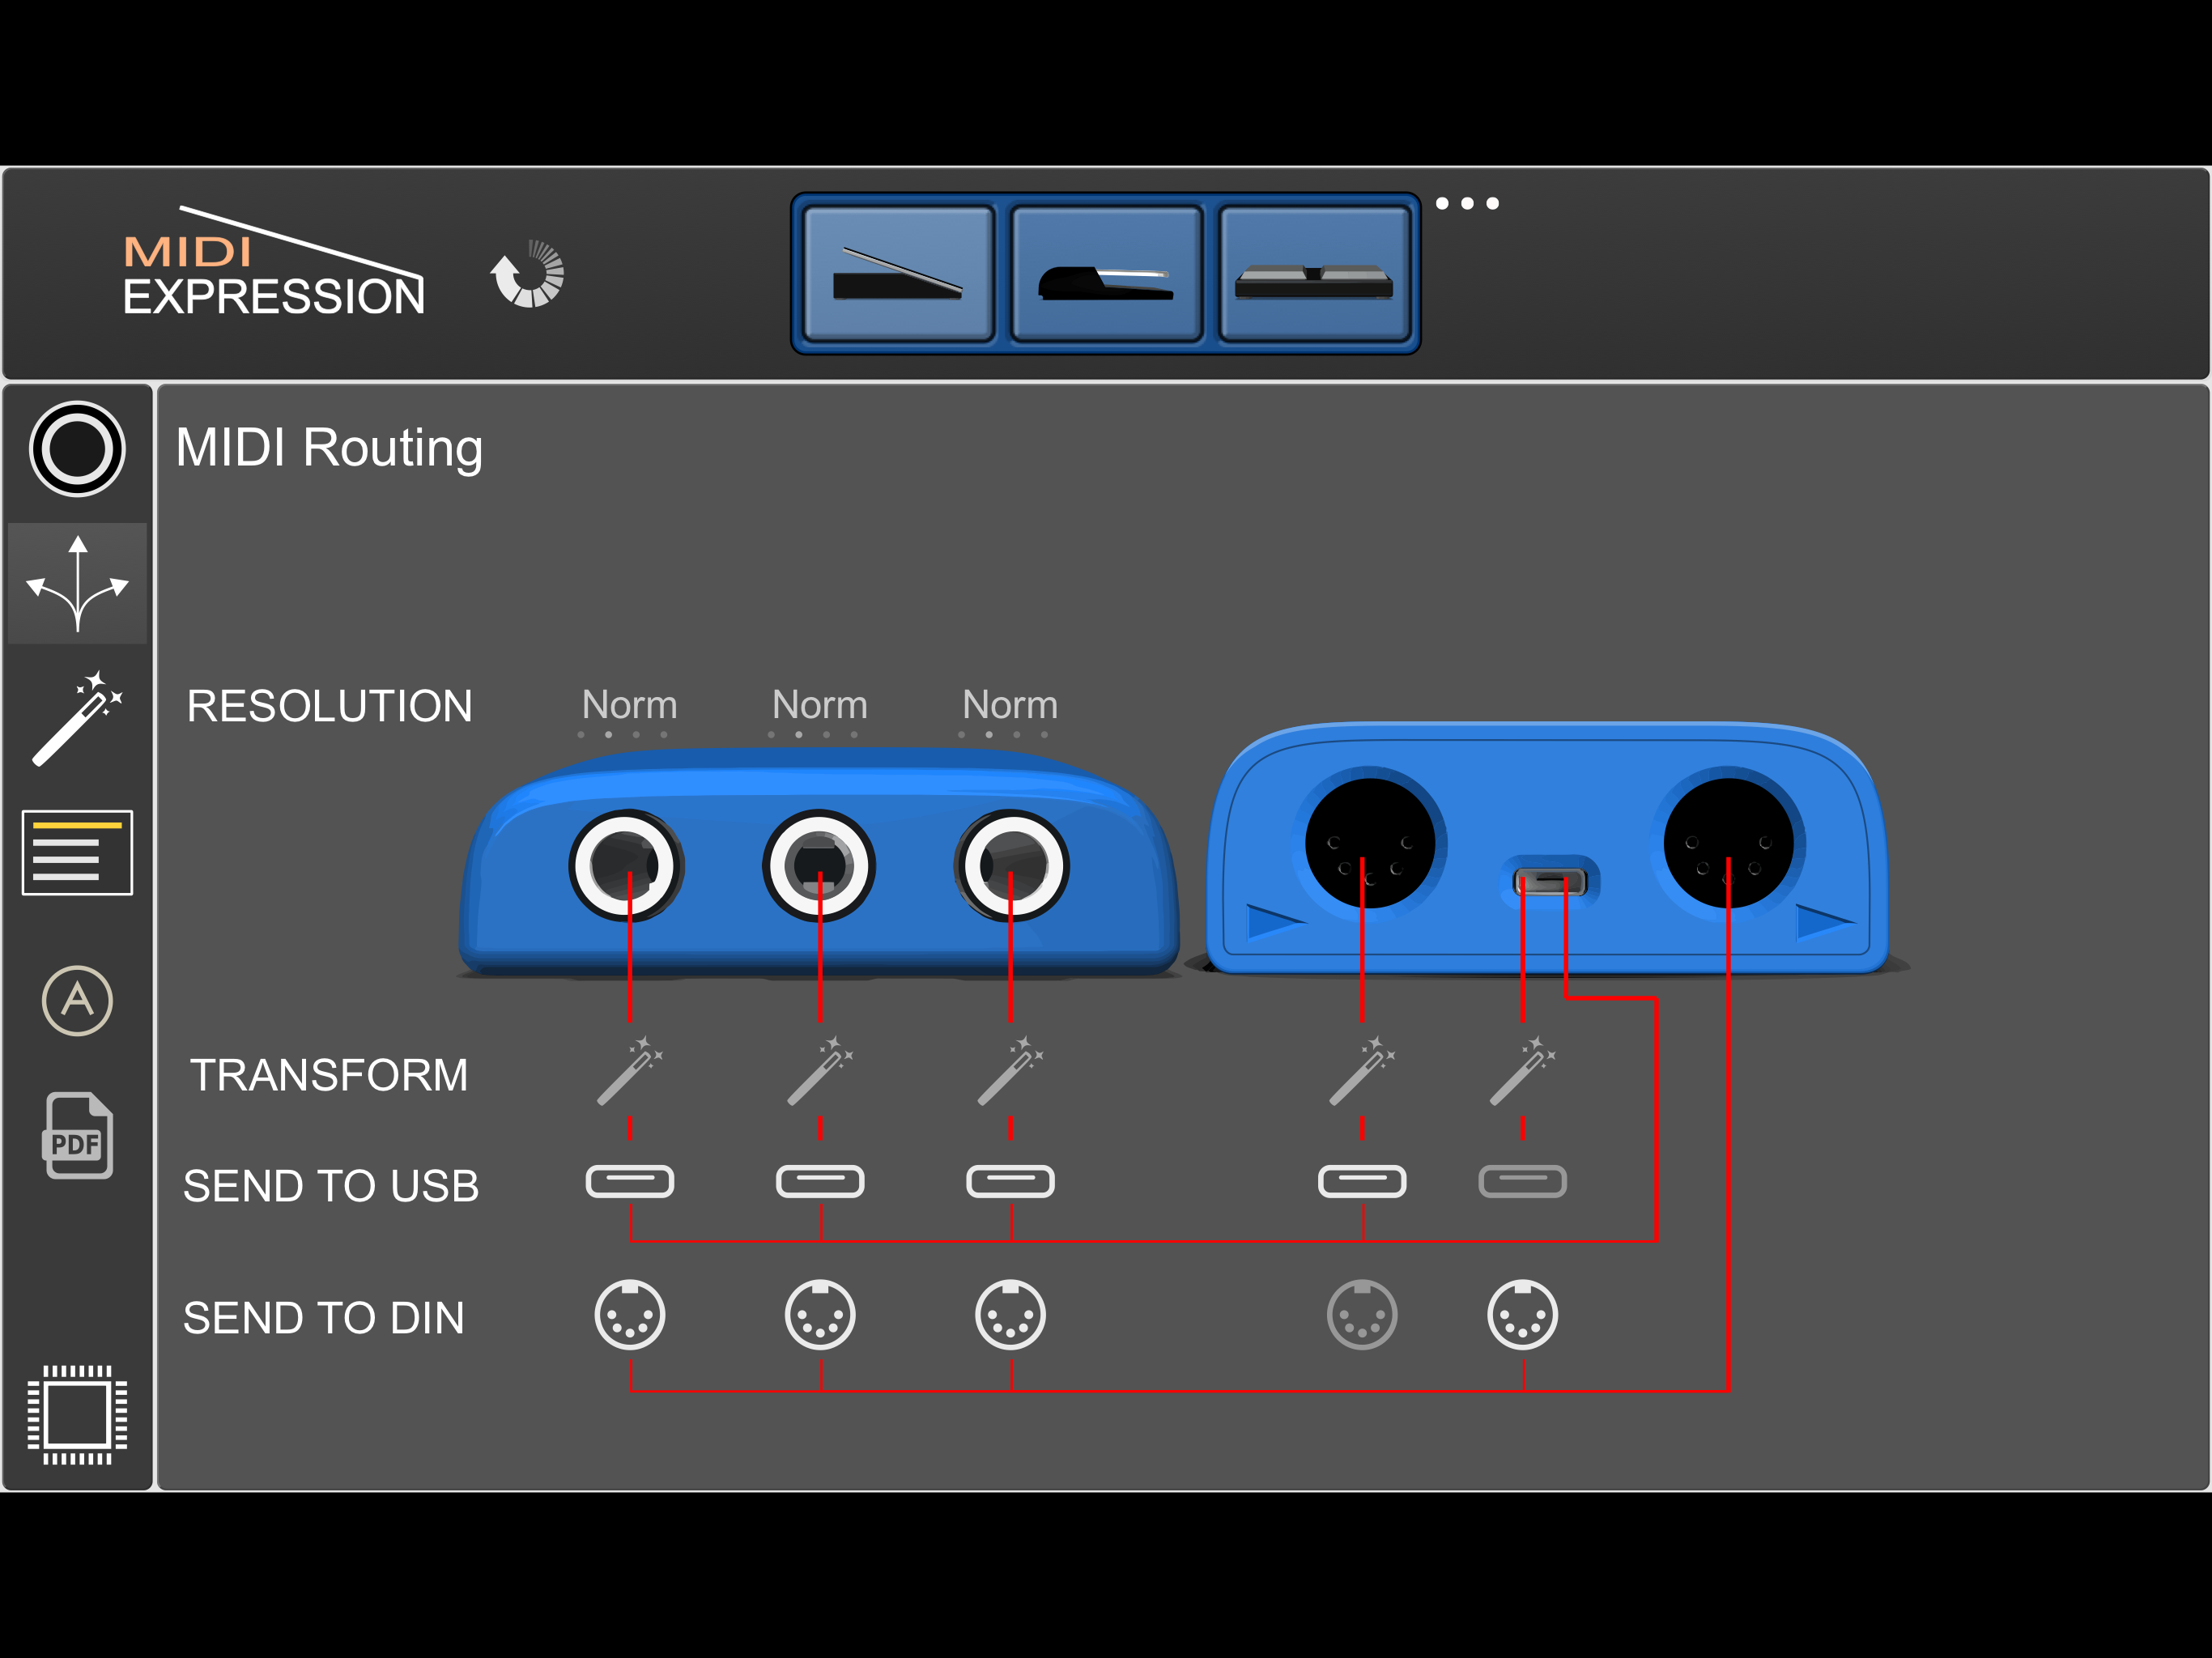
Task: Click the first jack transform wand
Action: click(x=629, y=1071)
